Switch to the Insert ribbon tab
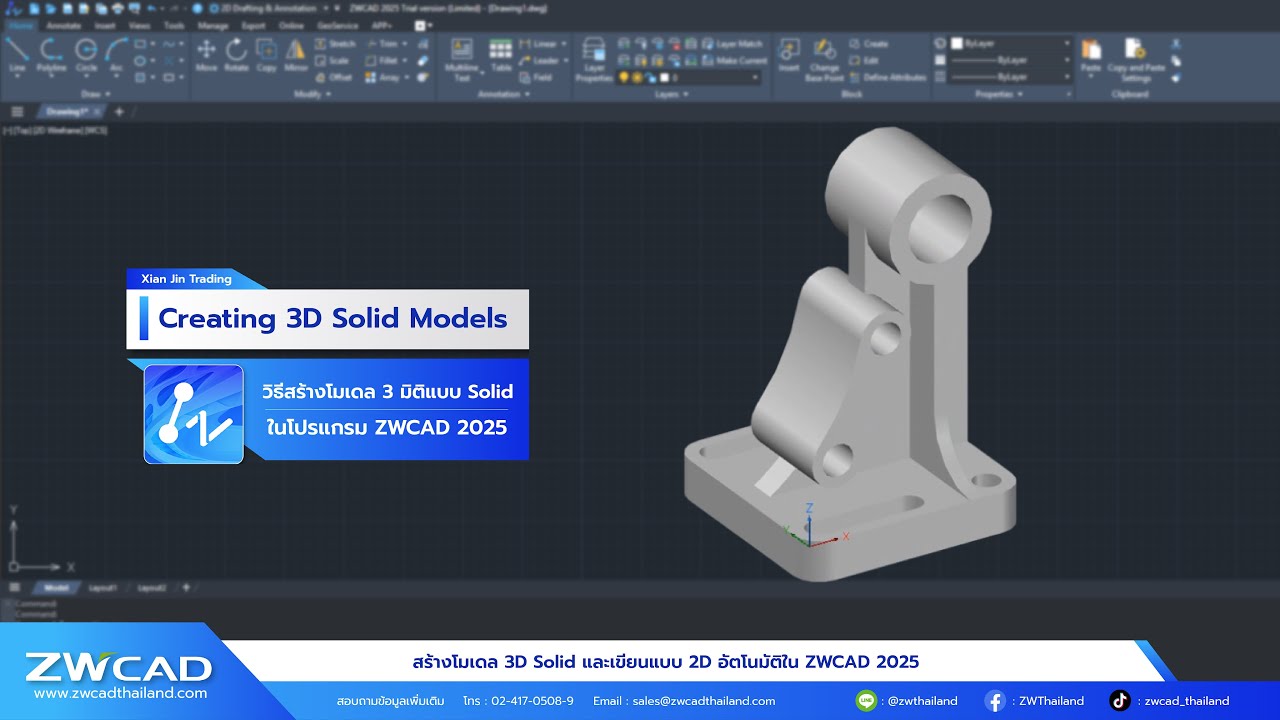The image size is (1280, 720). point(105,25)
